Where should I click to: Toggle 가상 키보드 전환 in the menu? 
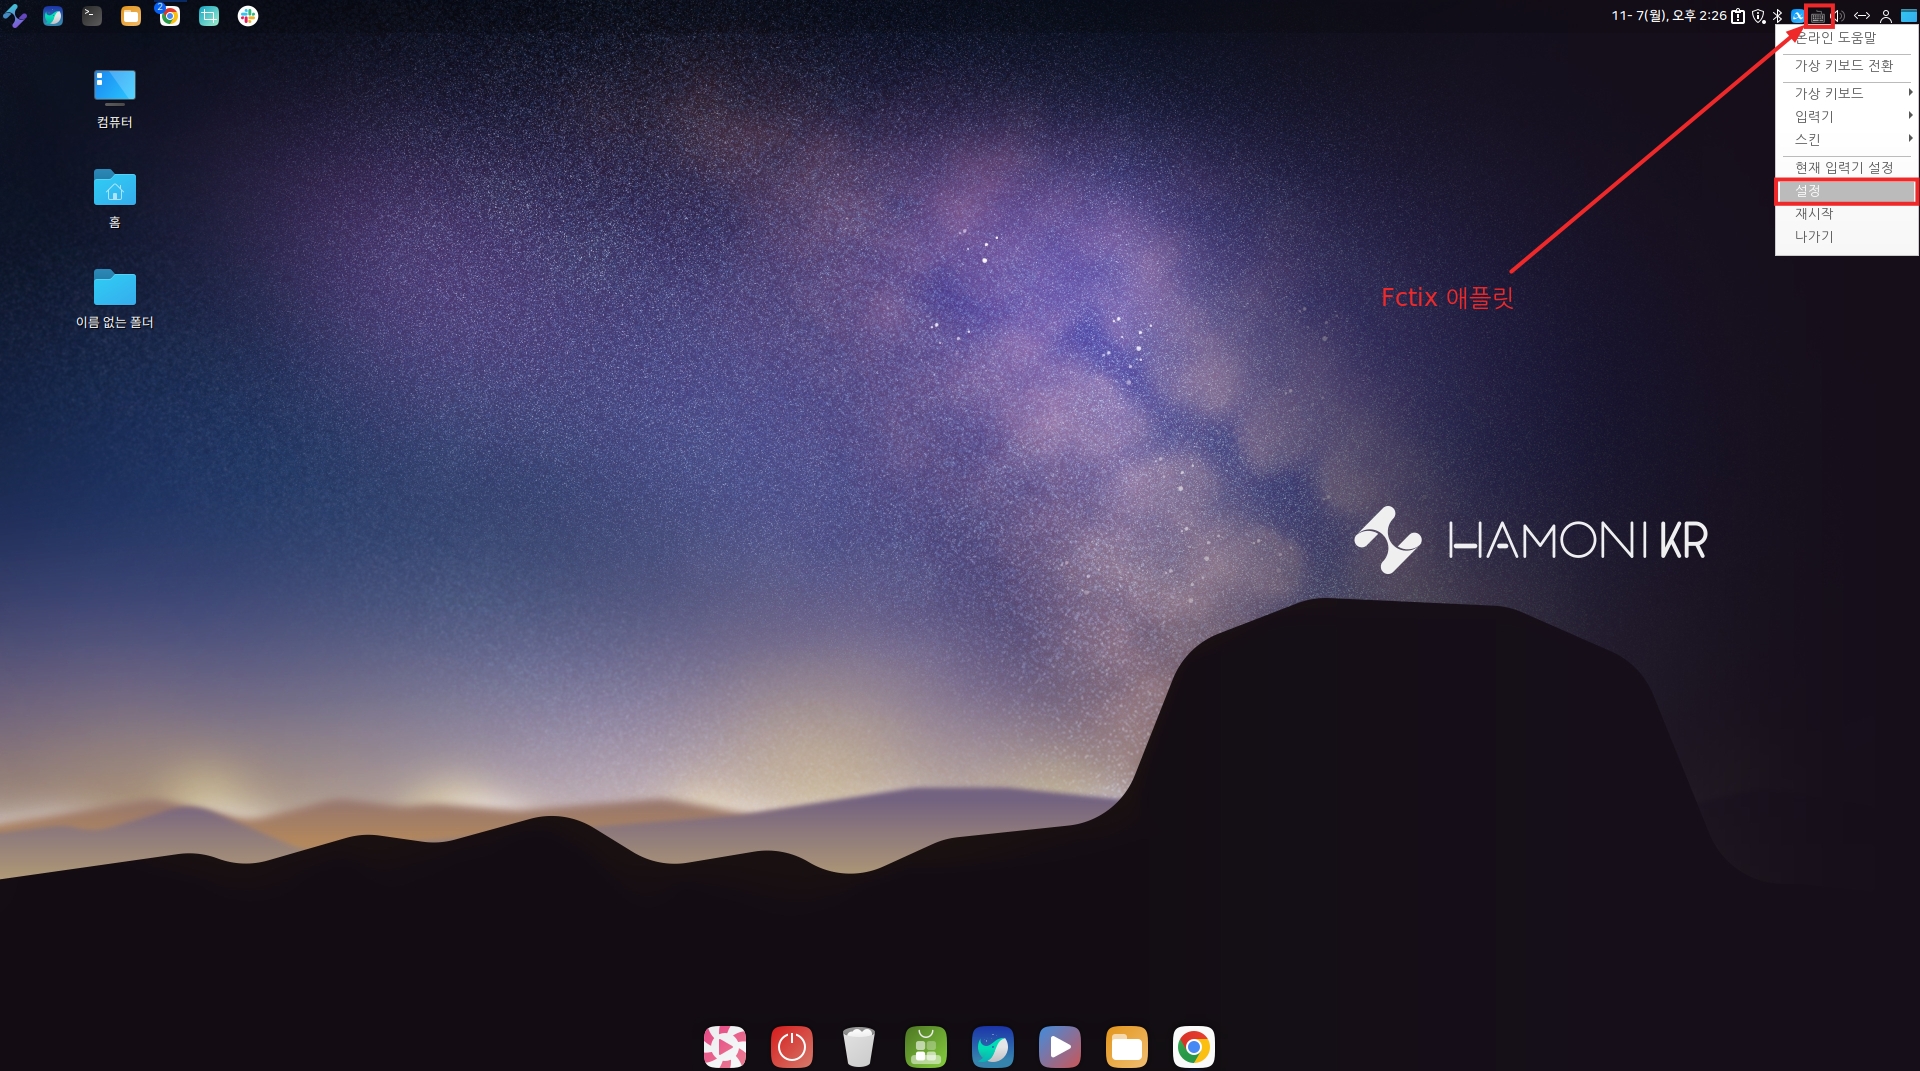pos(1843,66)
